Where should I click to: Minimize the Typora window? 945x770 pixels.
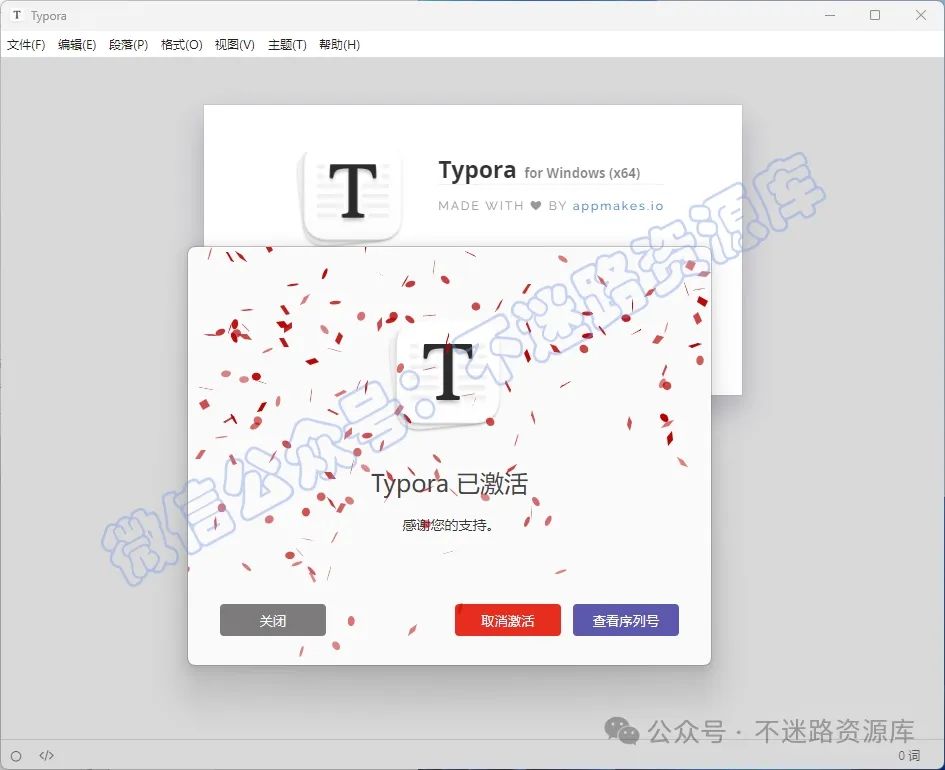point(830,15)
